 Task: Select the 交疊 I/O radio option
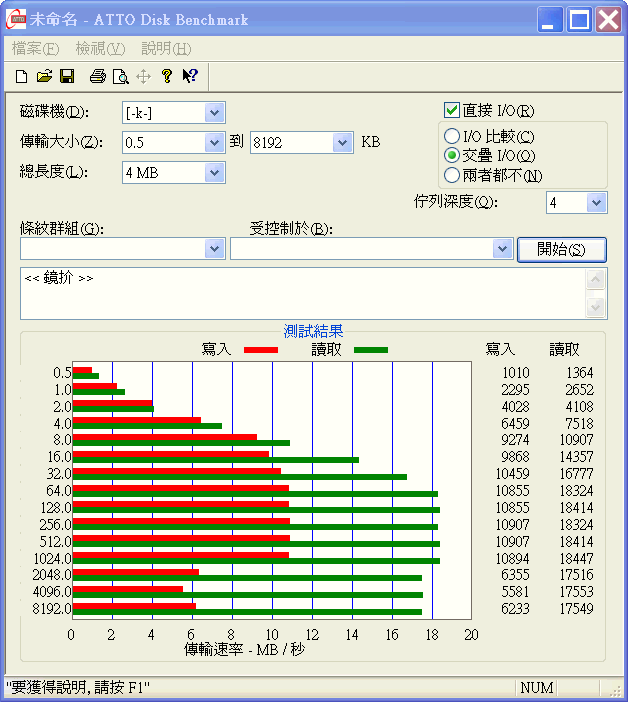point(452,155)
